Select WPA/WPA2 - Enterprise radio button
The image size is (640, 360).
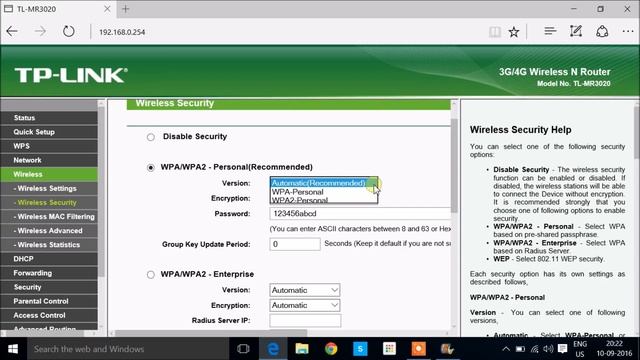(151, 275)
